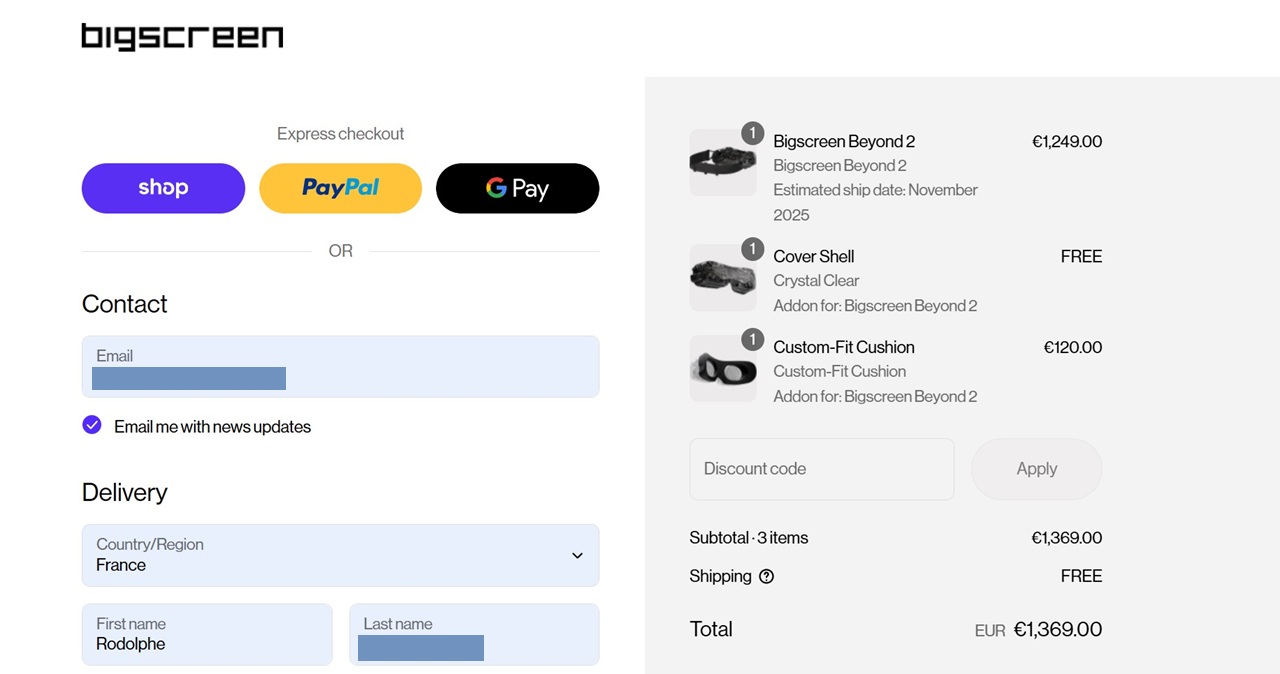This screenshot has height=674, width=1280.
Task: Pay with Shop Pay button
Action: (x=163, y=188)
